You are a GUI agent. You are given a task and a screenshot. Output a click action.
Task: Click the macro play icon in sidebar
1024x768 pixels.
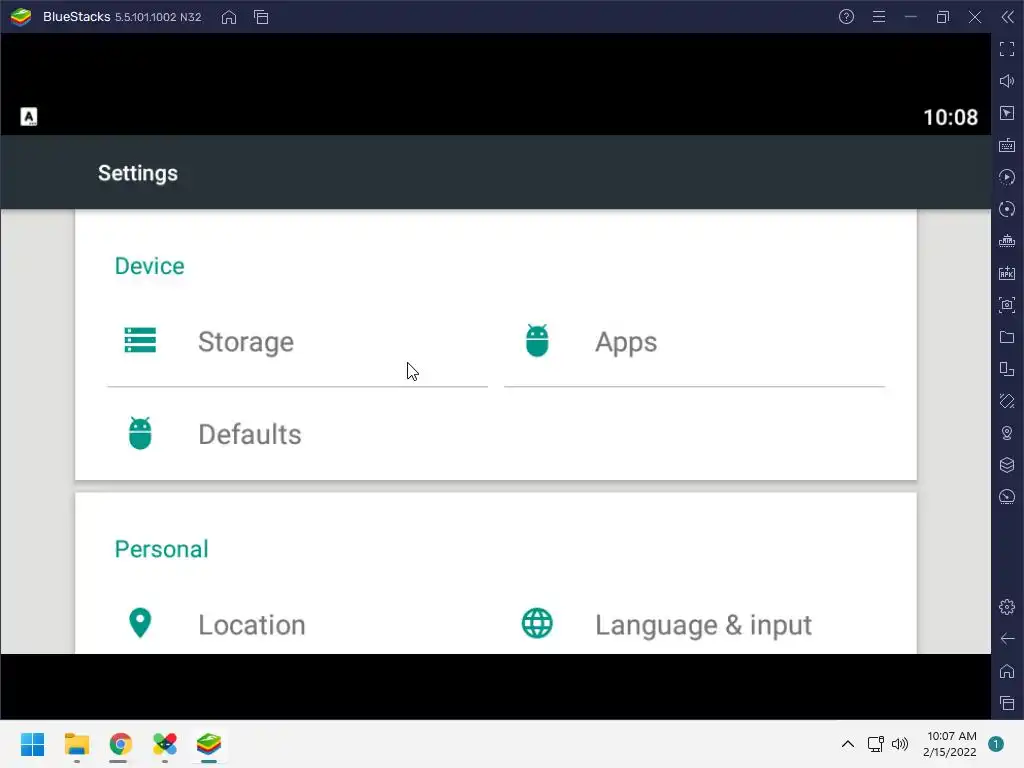[x=1007, y=177]
